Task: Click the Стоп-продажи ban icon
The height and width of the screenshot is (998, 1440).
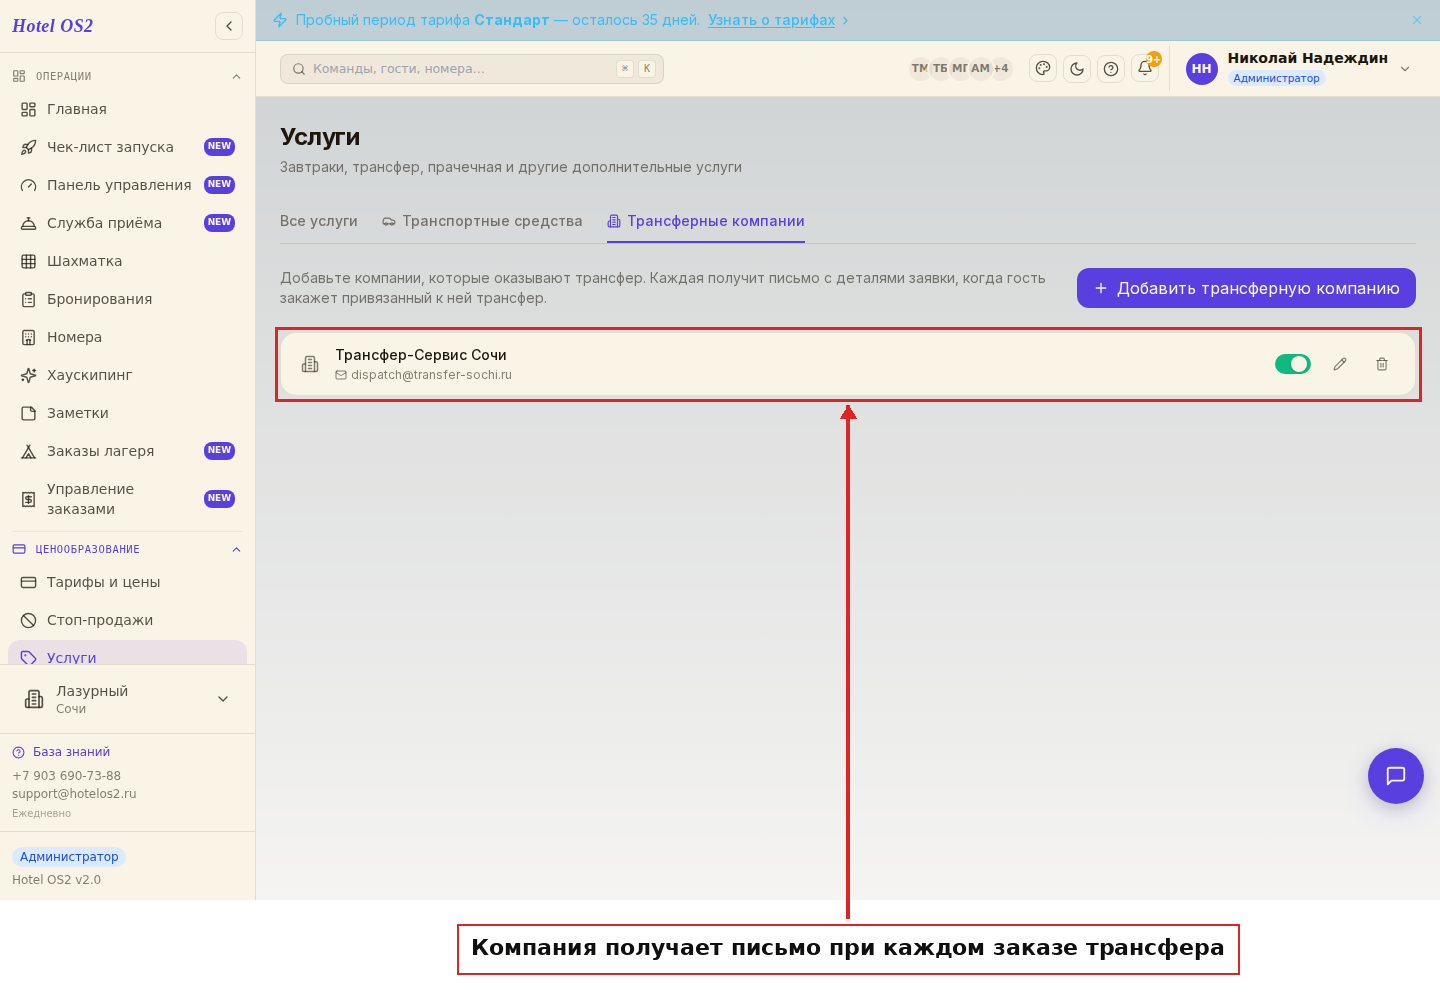Action: click(x=29, y=620)
